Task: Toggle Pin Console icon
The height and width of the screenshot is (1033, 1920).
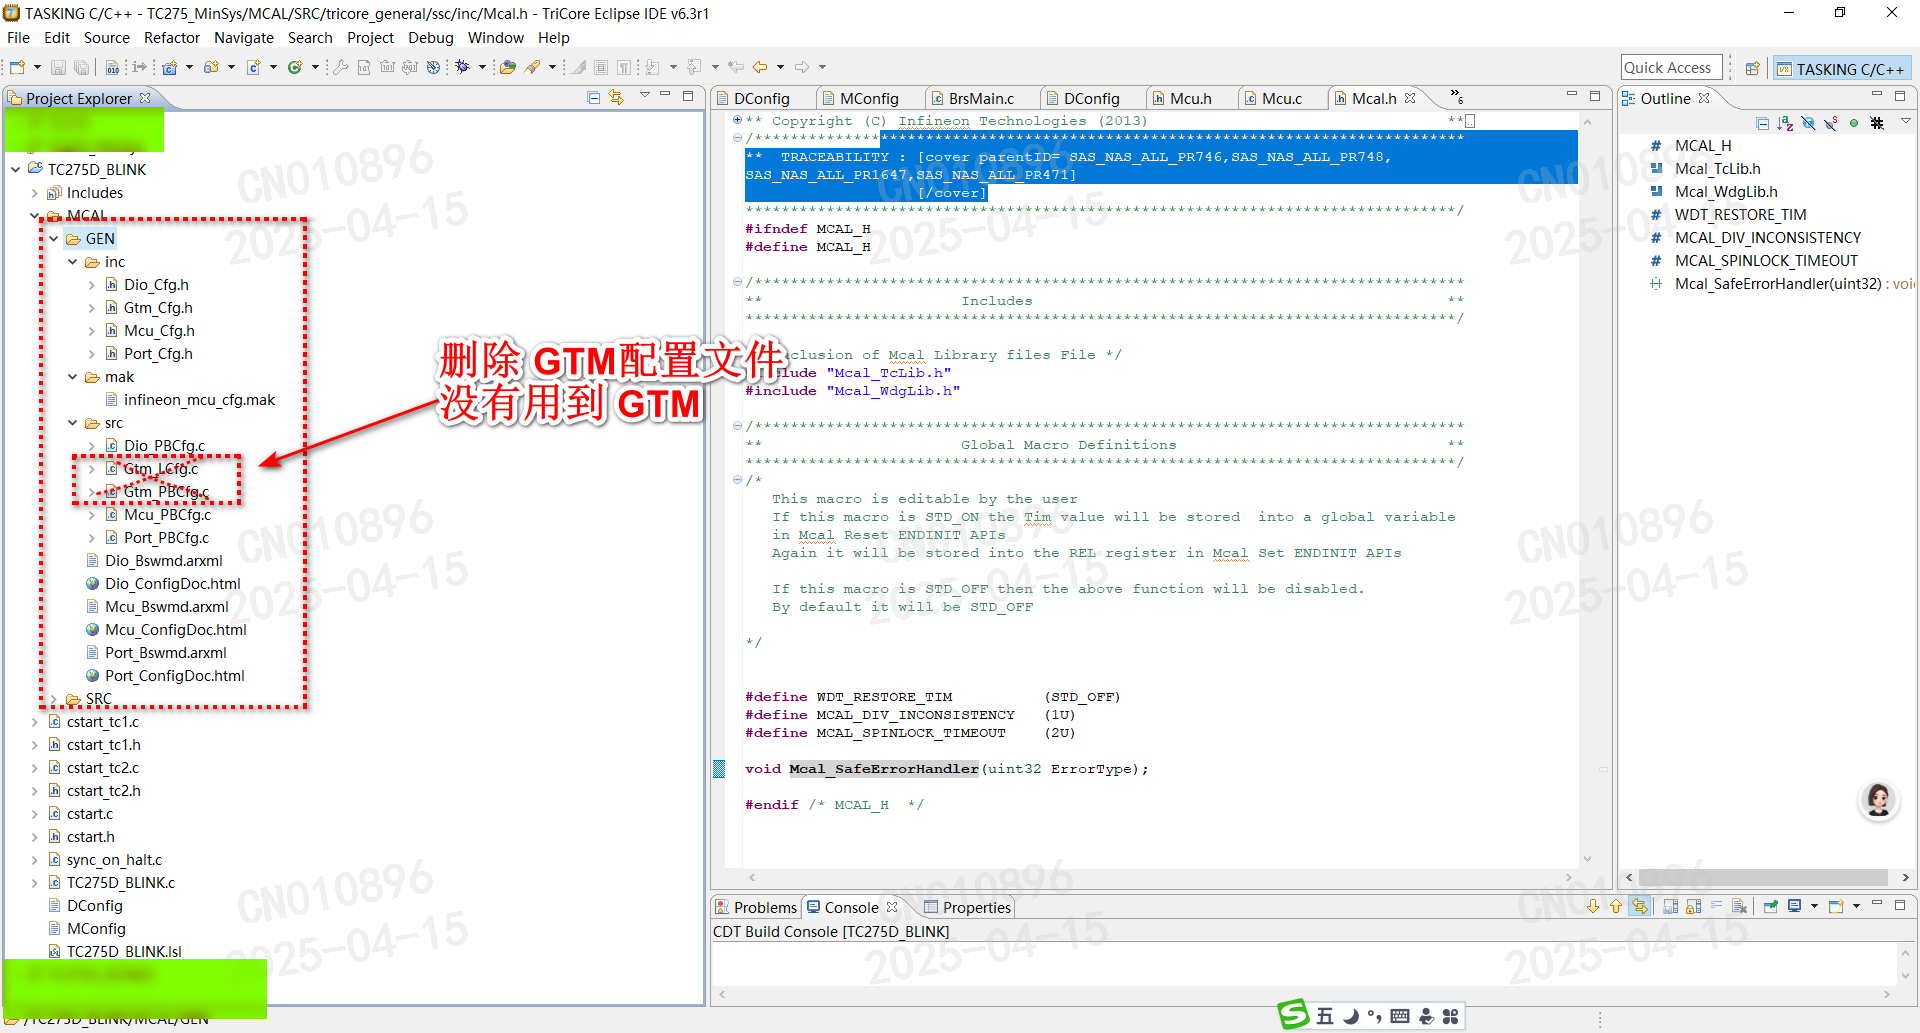Action: pos(1771,906)
